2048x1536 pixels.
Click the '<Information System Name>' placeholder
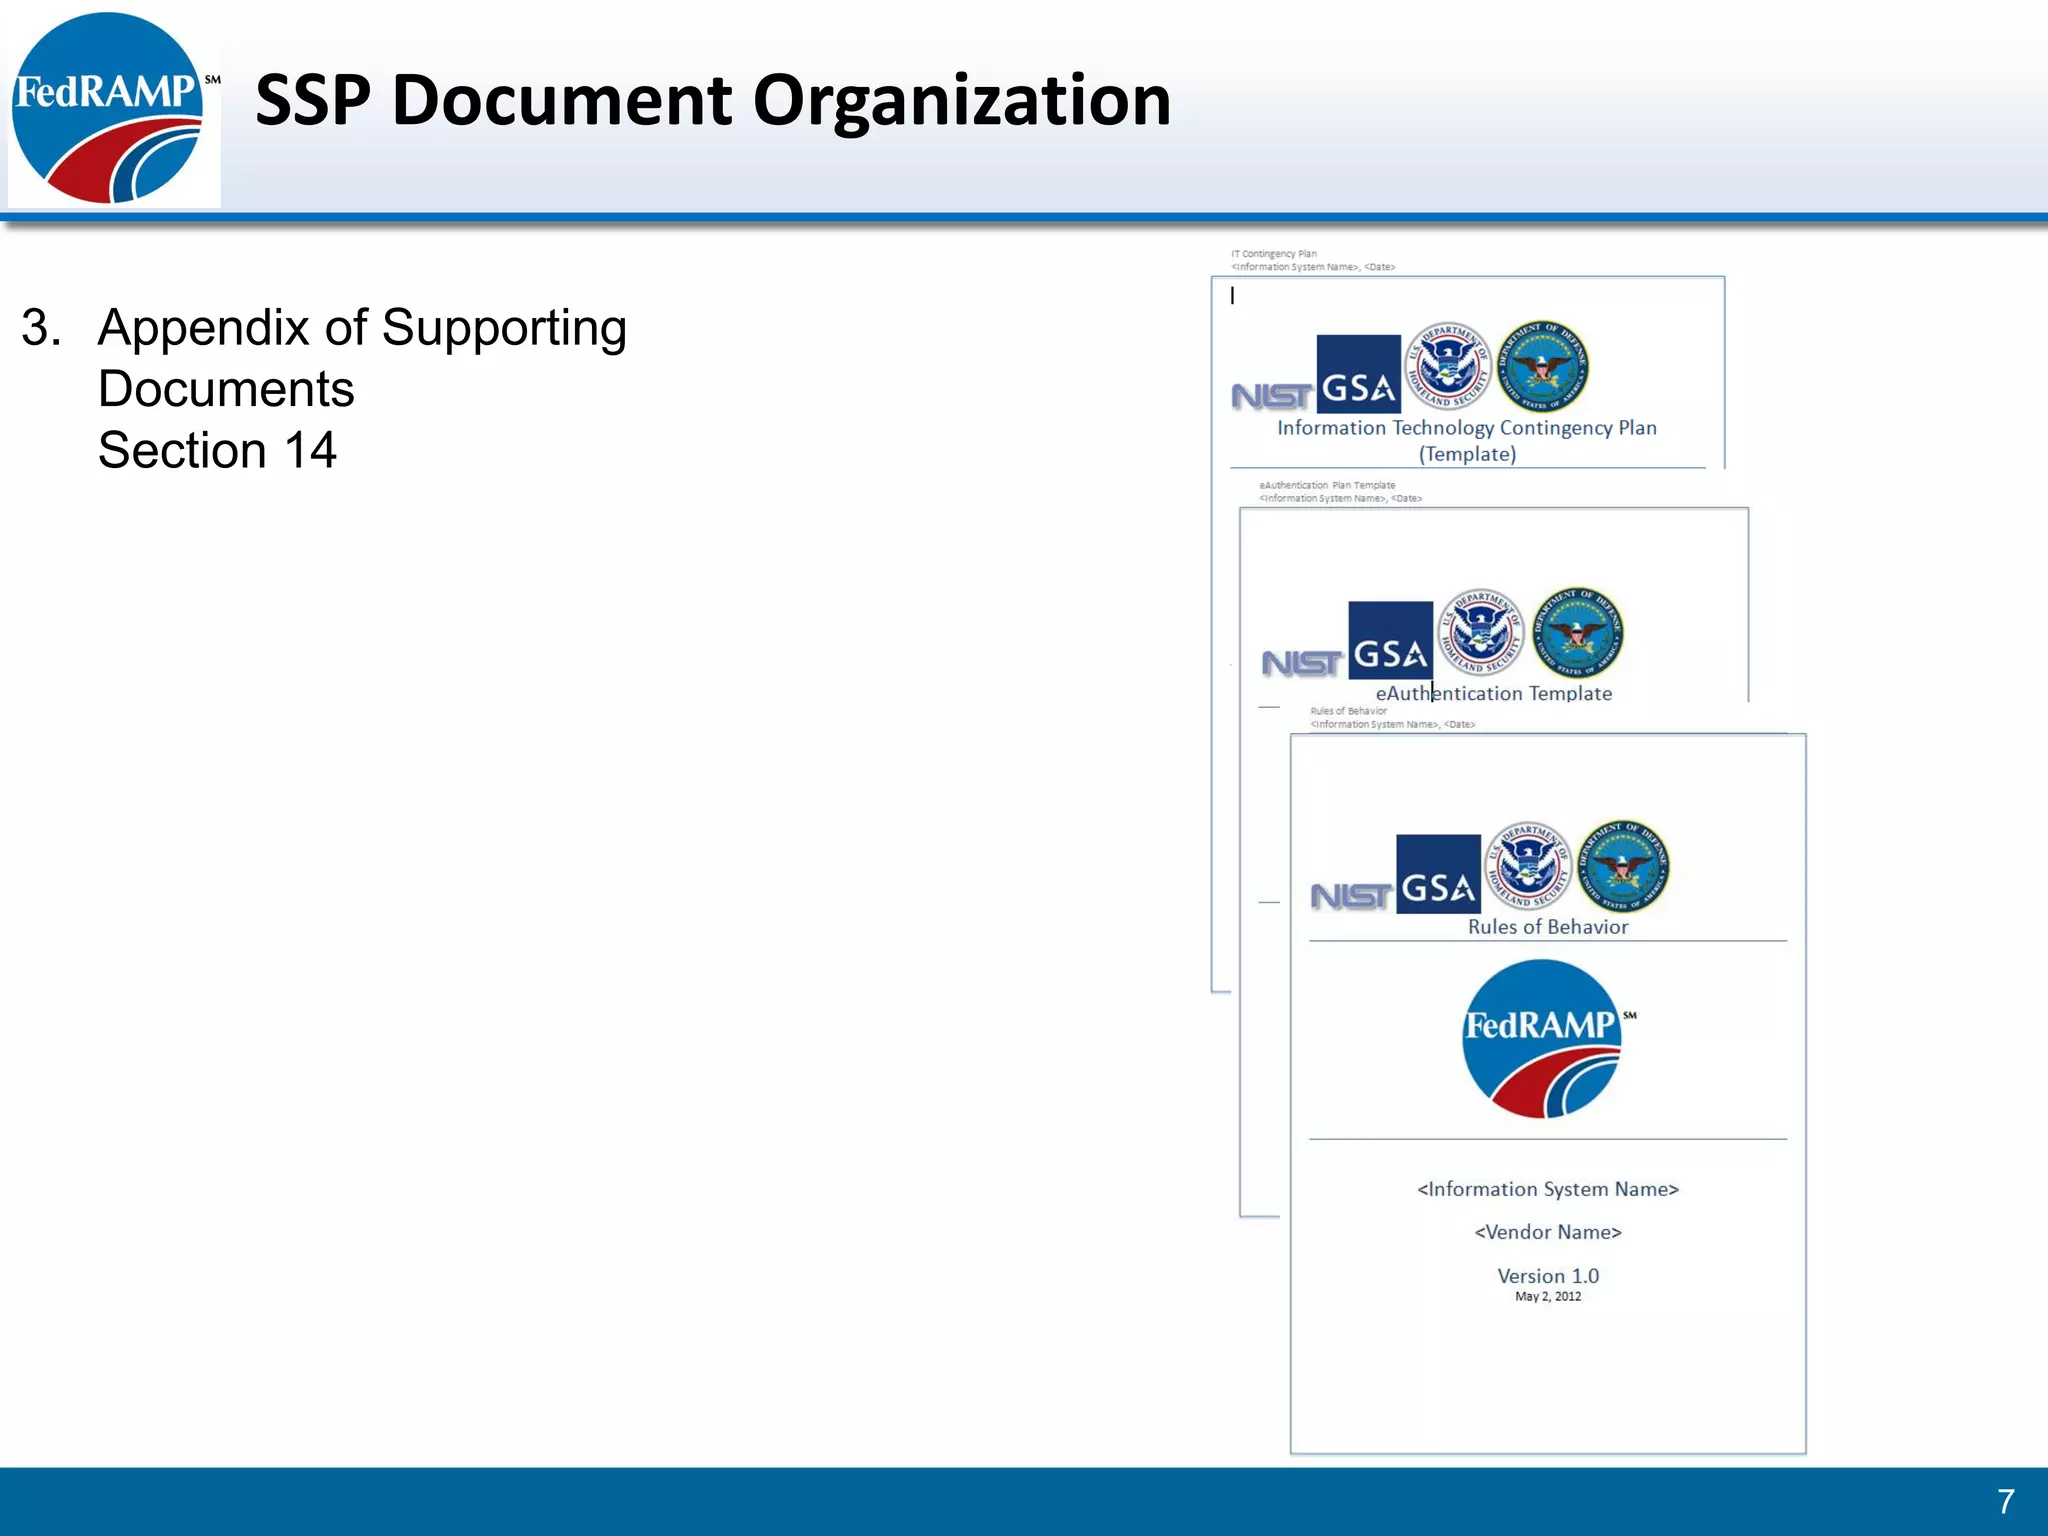pyautogui.click(x=1548, y=1189)
